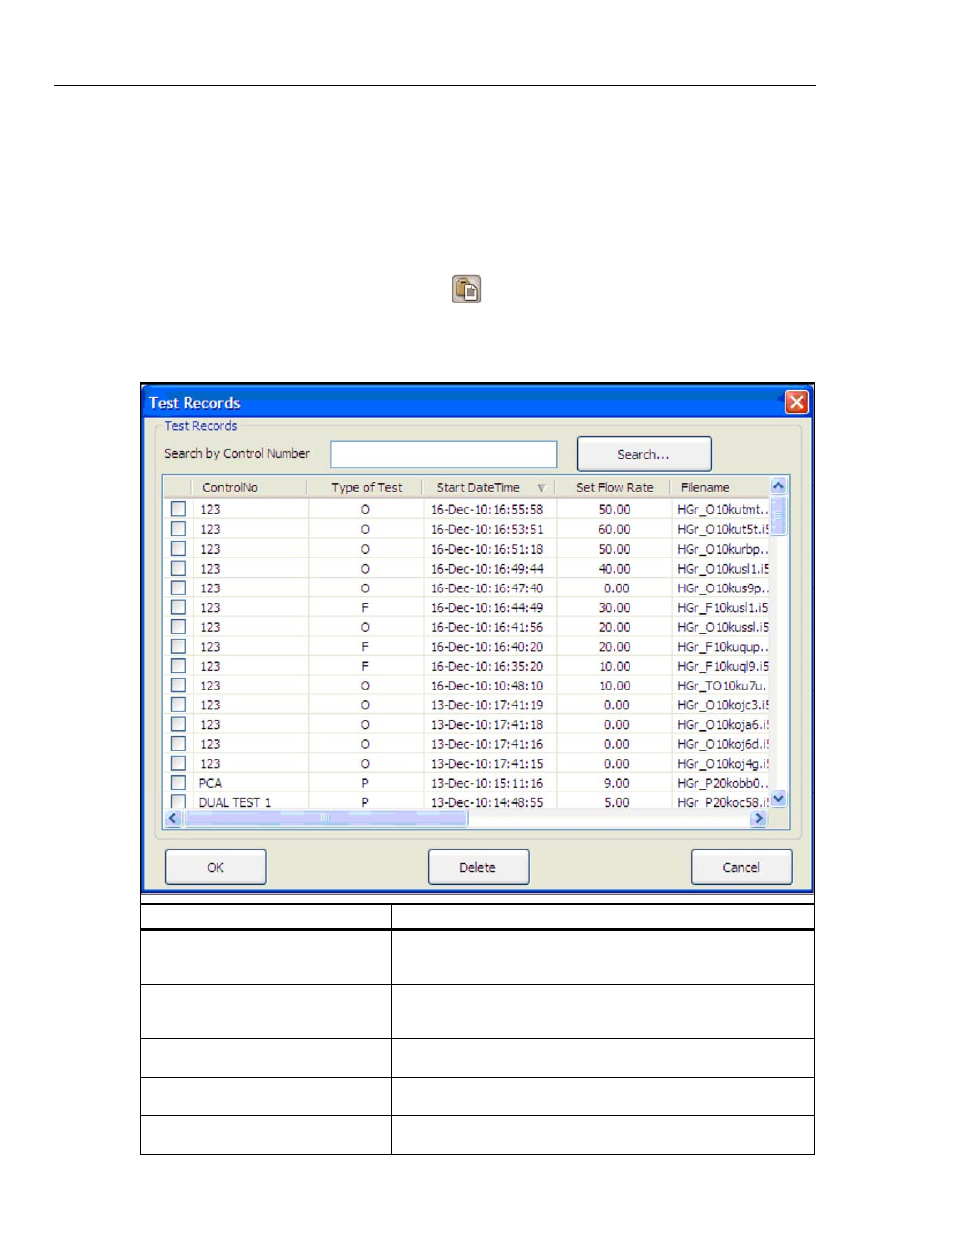954x1235 pixels.
Task: Click the test records clipboard icon
Action: coord(466,289)
